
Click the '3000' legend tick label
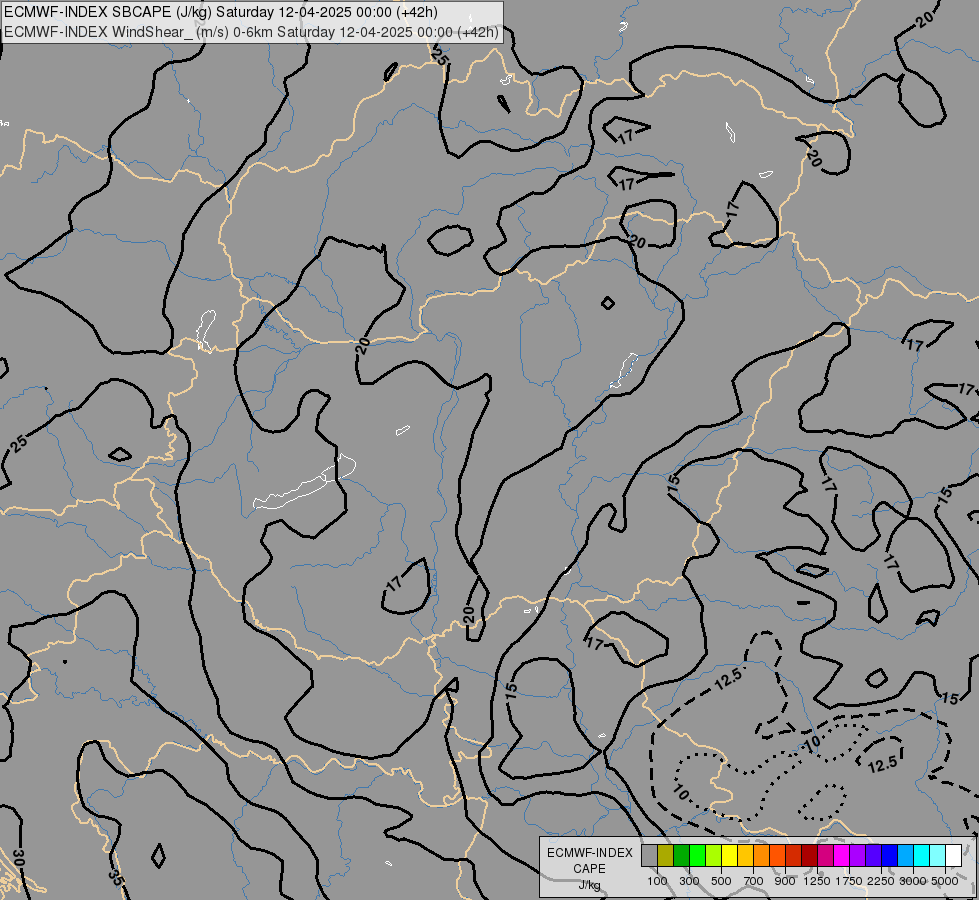913,881
